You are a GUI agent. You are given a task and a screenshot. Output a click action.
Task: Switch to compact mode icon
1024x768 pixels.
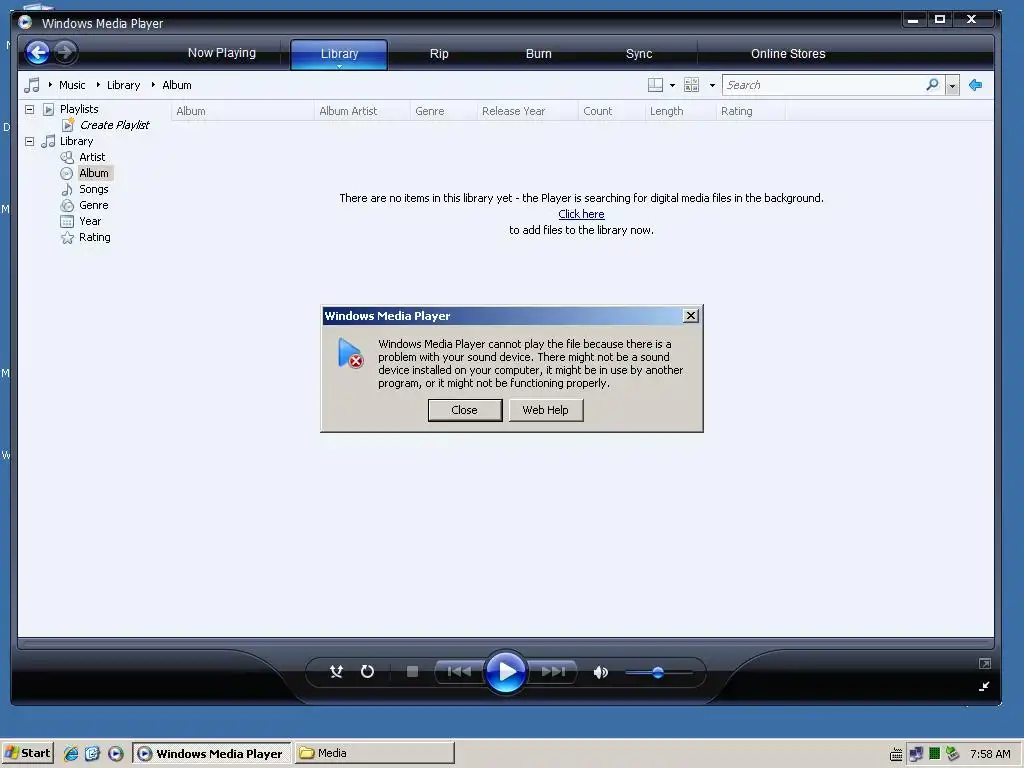(984, 686)
